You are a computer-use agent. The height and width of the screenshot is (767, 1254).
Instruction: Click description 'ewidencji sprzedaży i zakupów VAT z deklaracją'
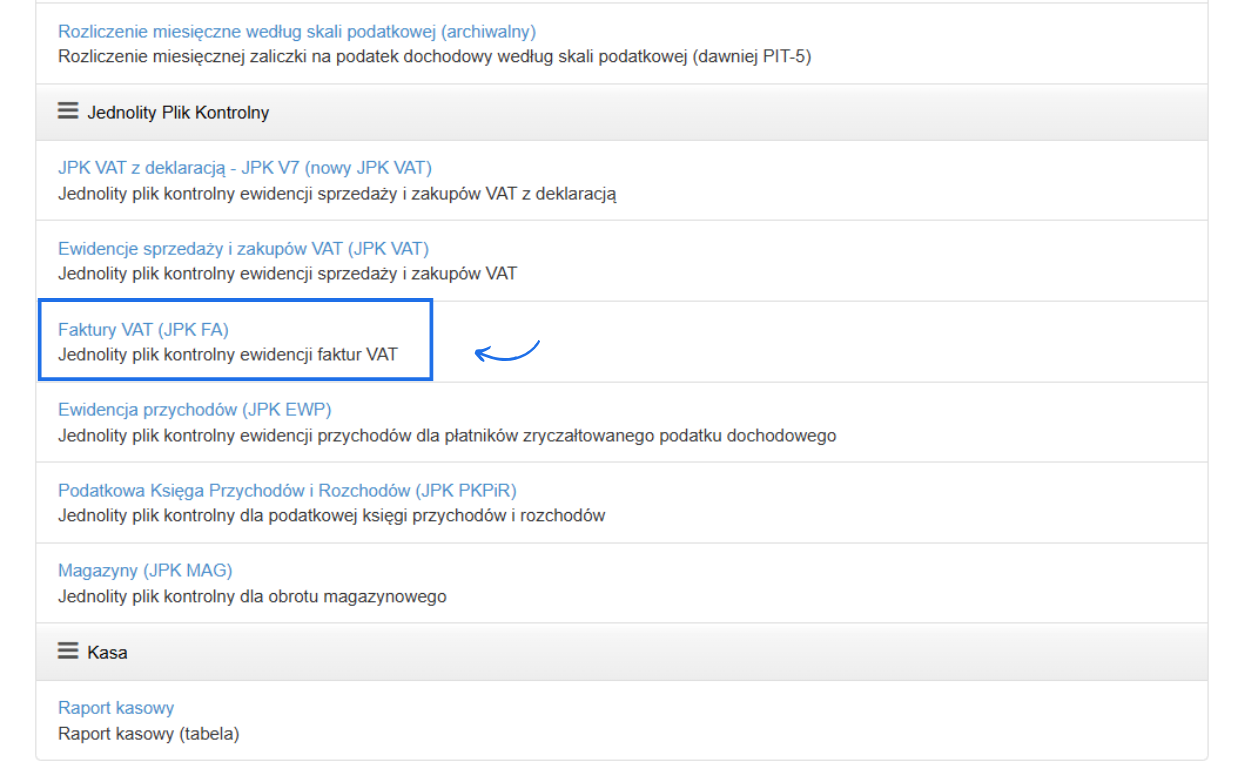337,194
